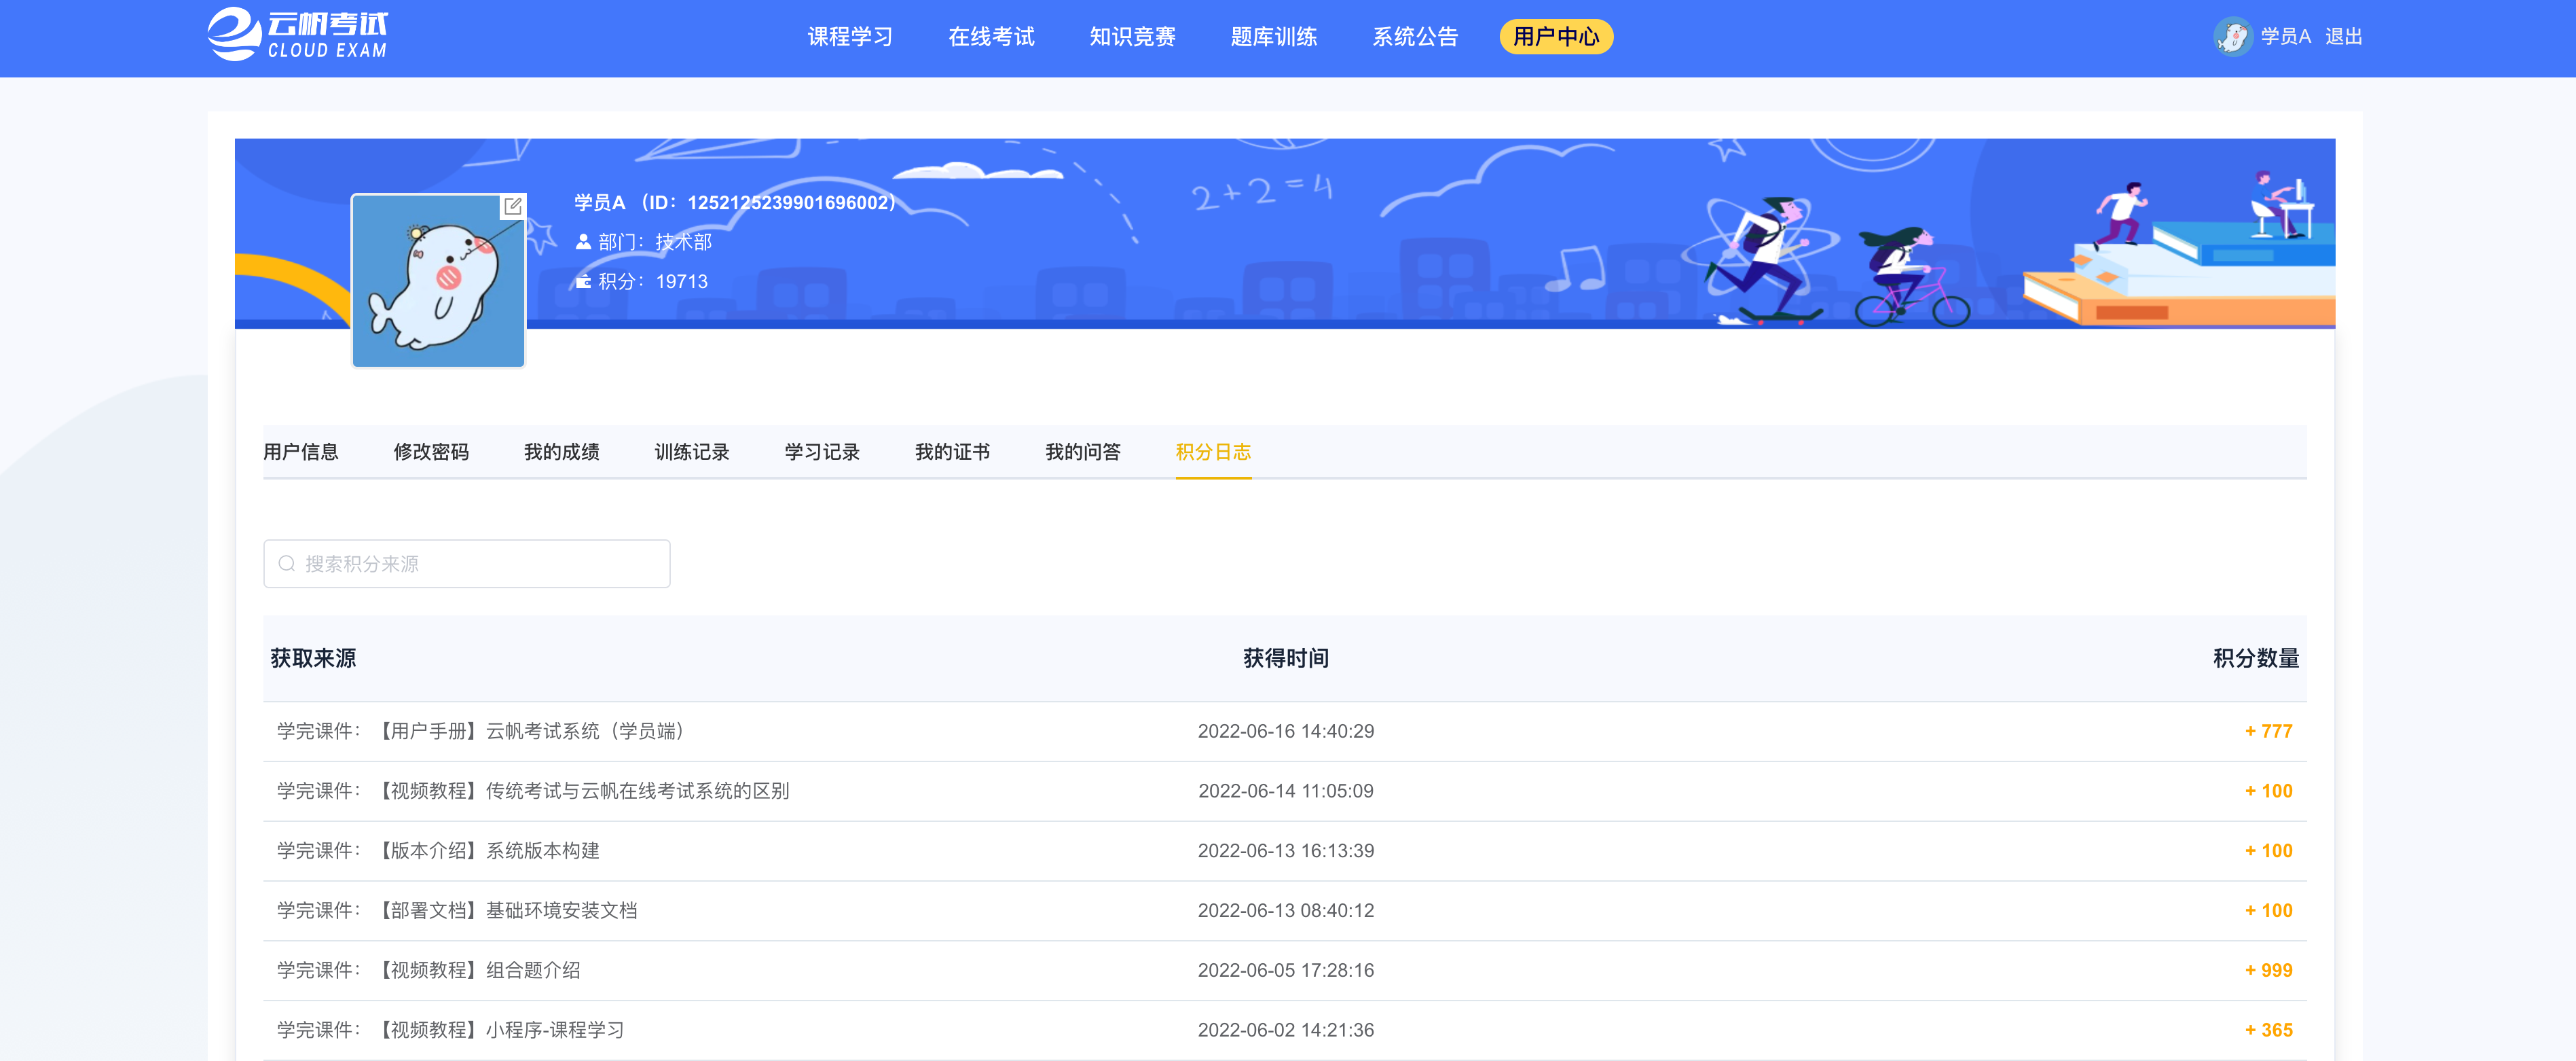Viewport: 2576px width, 1061px height.
Task: Click the 积分数量 column header
Action: [x=2256, y=658]
